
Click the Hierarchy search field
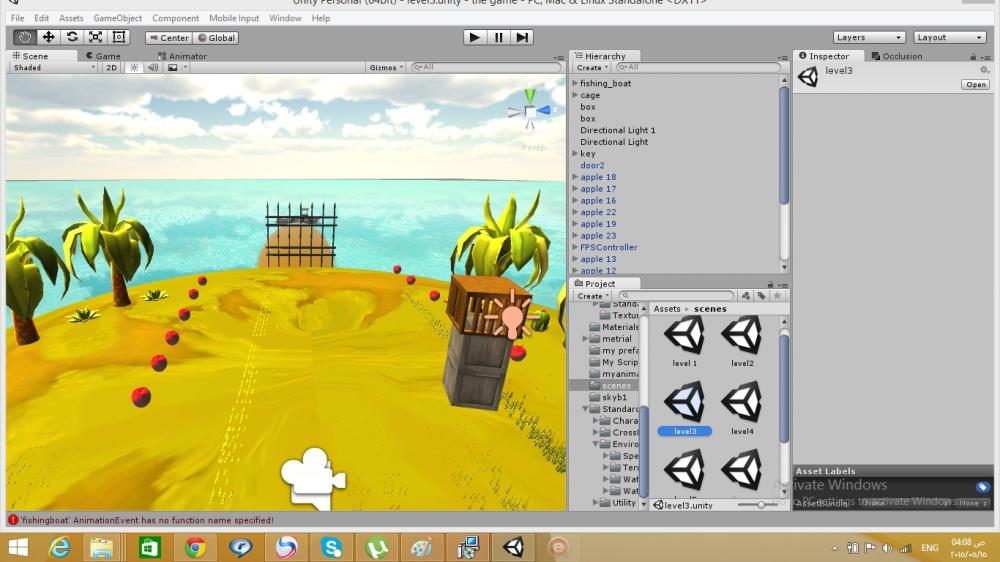[698, 67]
